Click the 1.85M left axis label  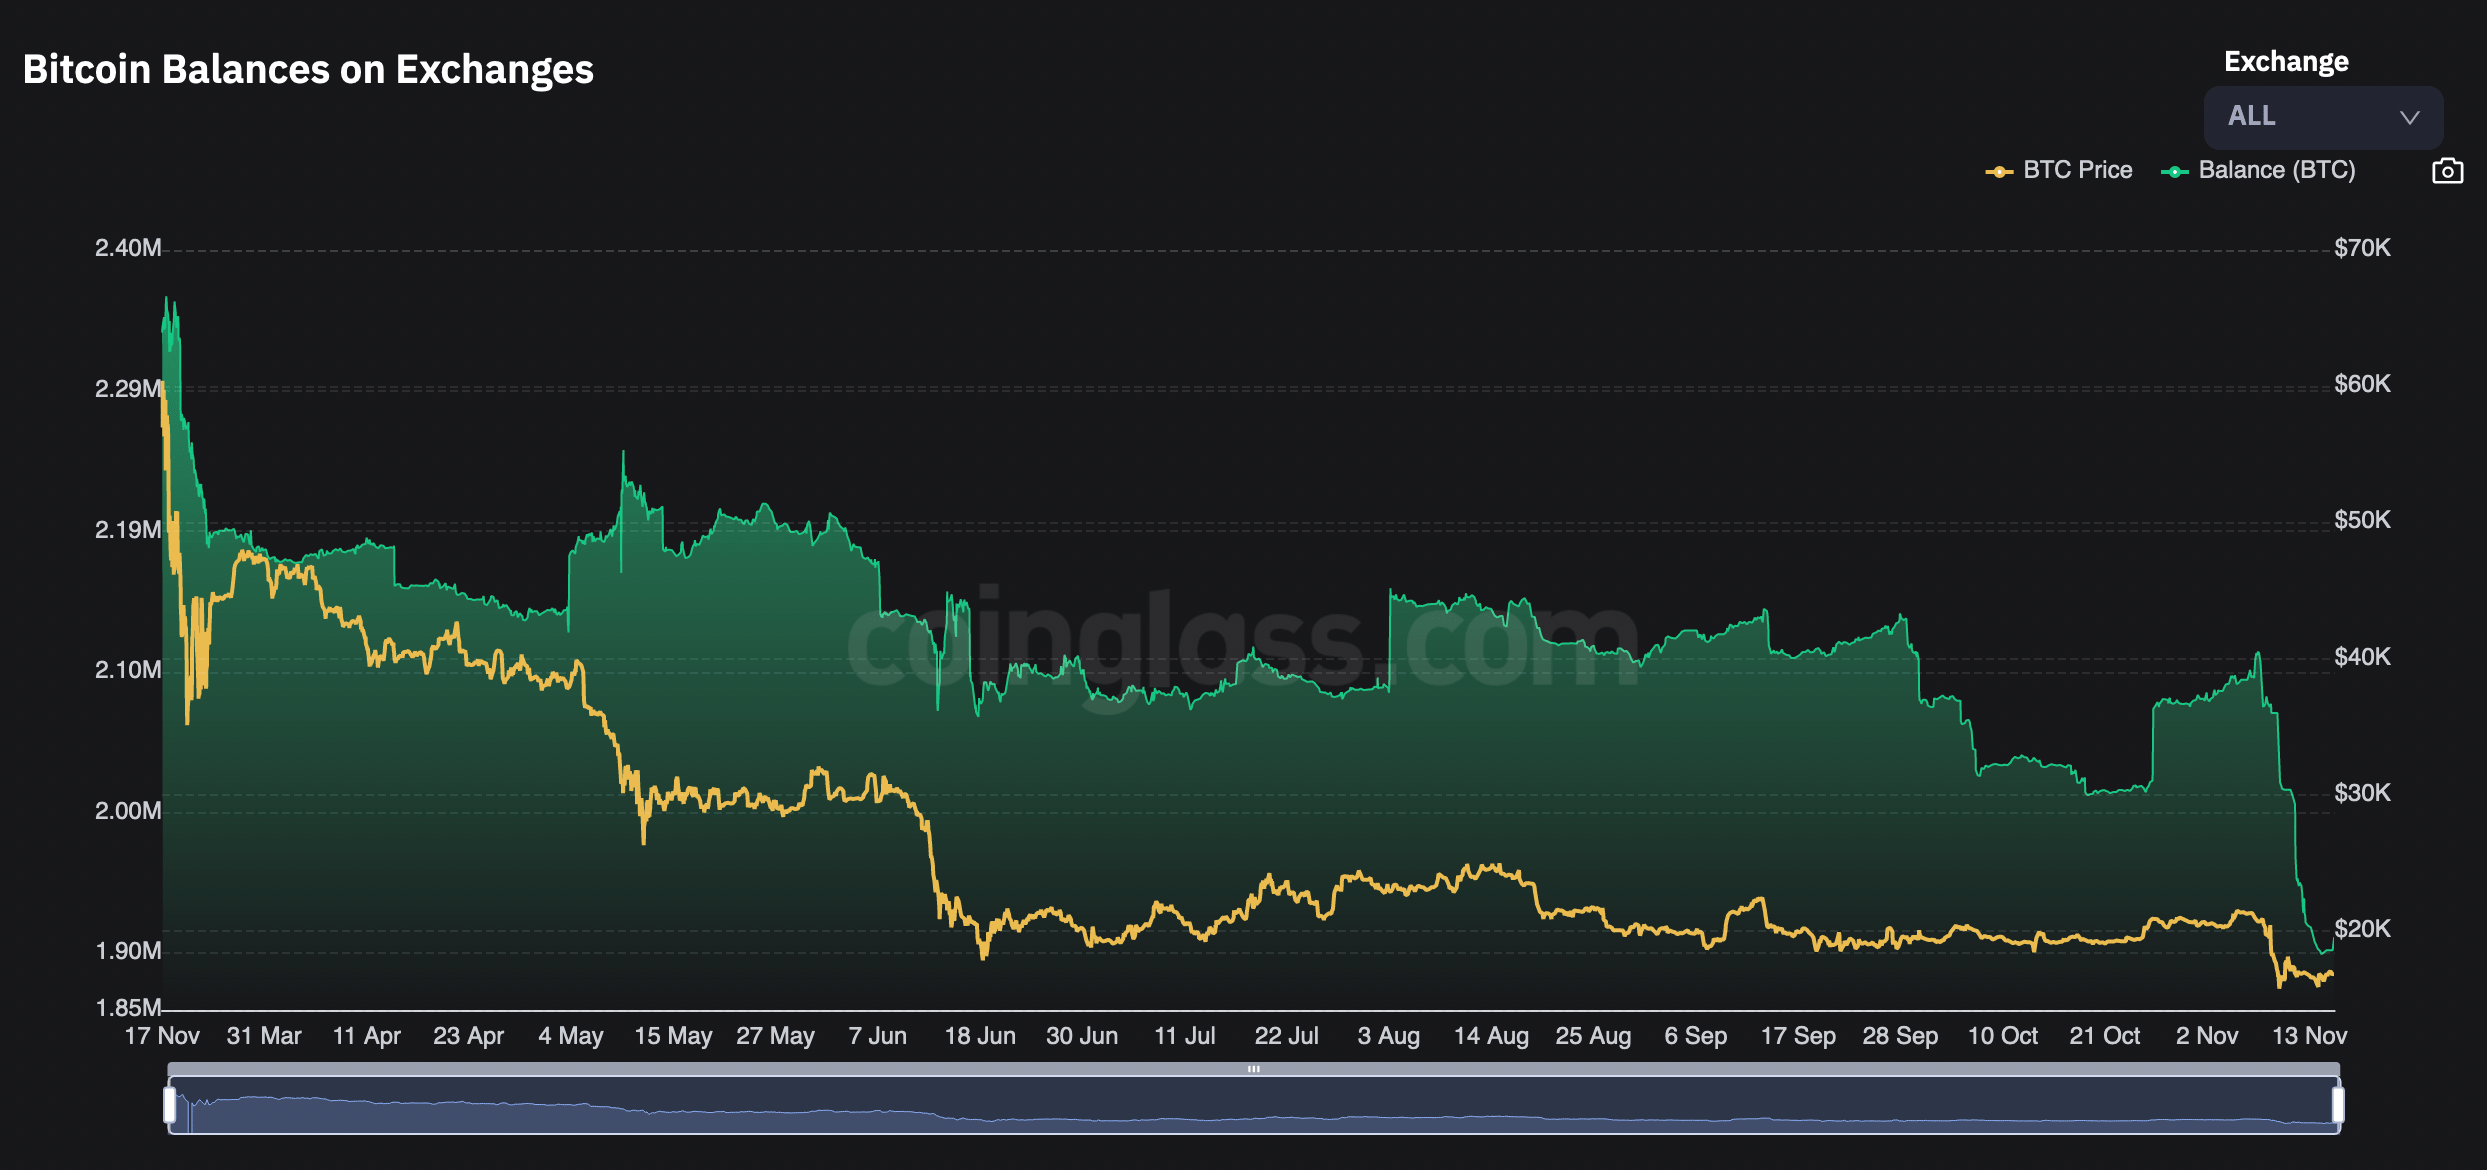tap(128, 1008)
